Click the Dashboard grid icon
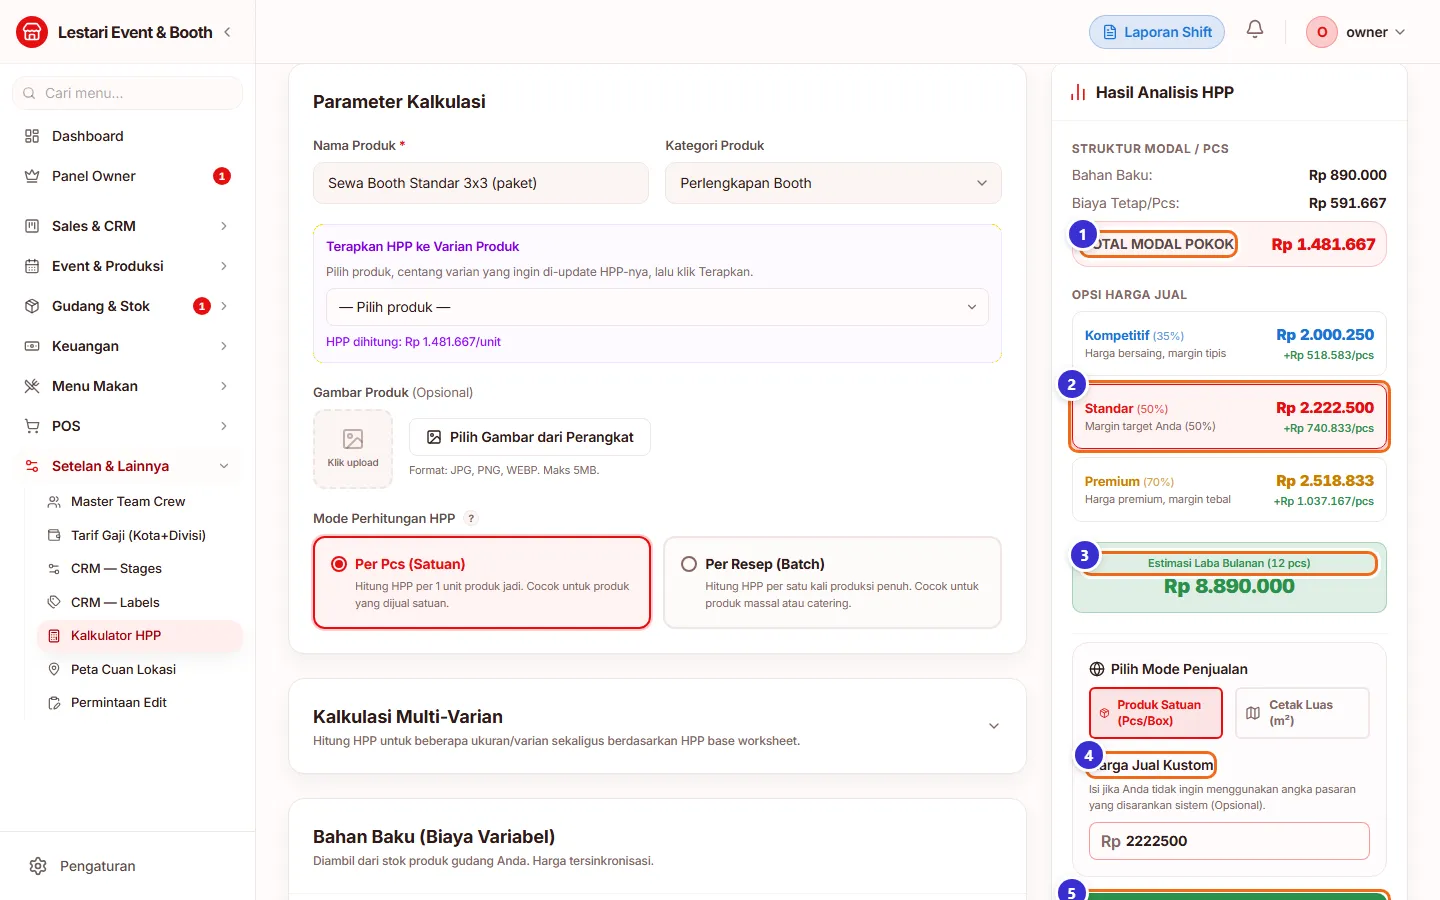 coord(32,136)
